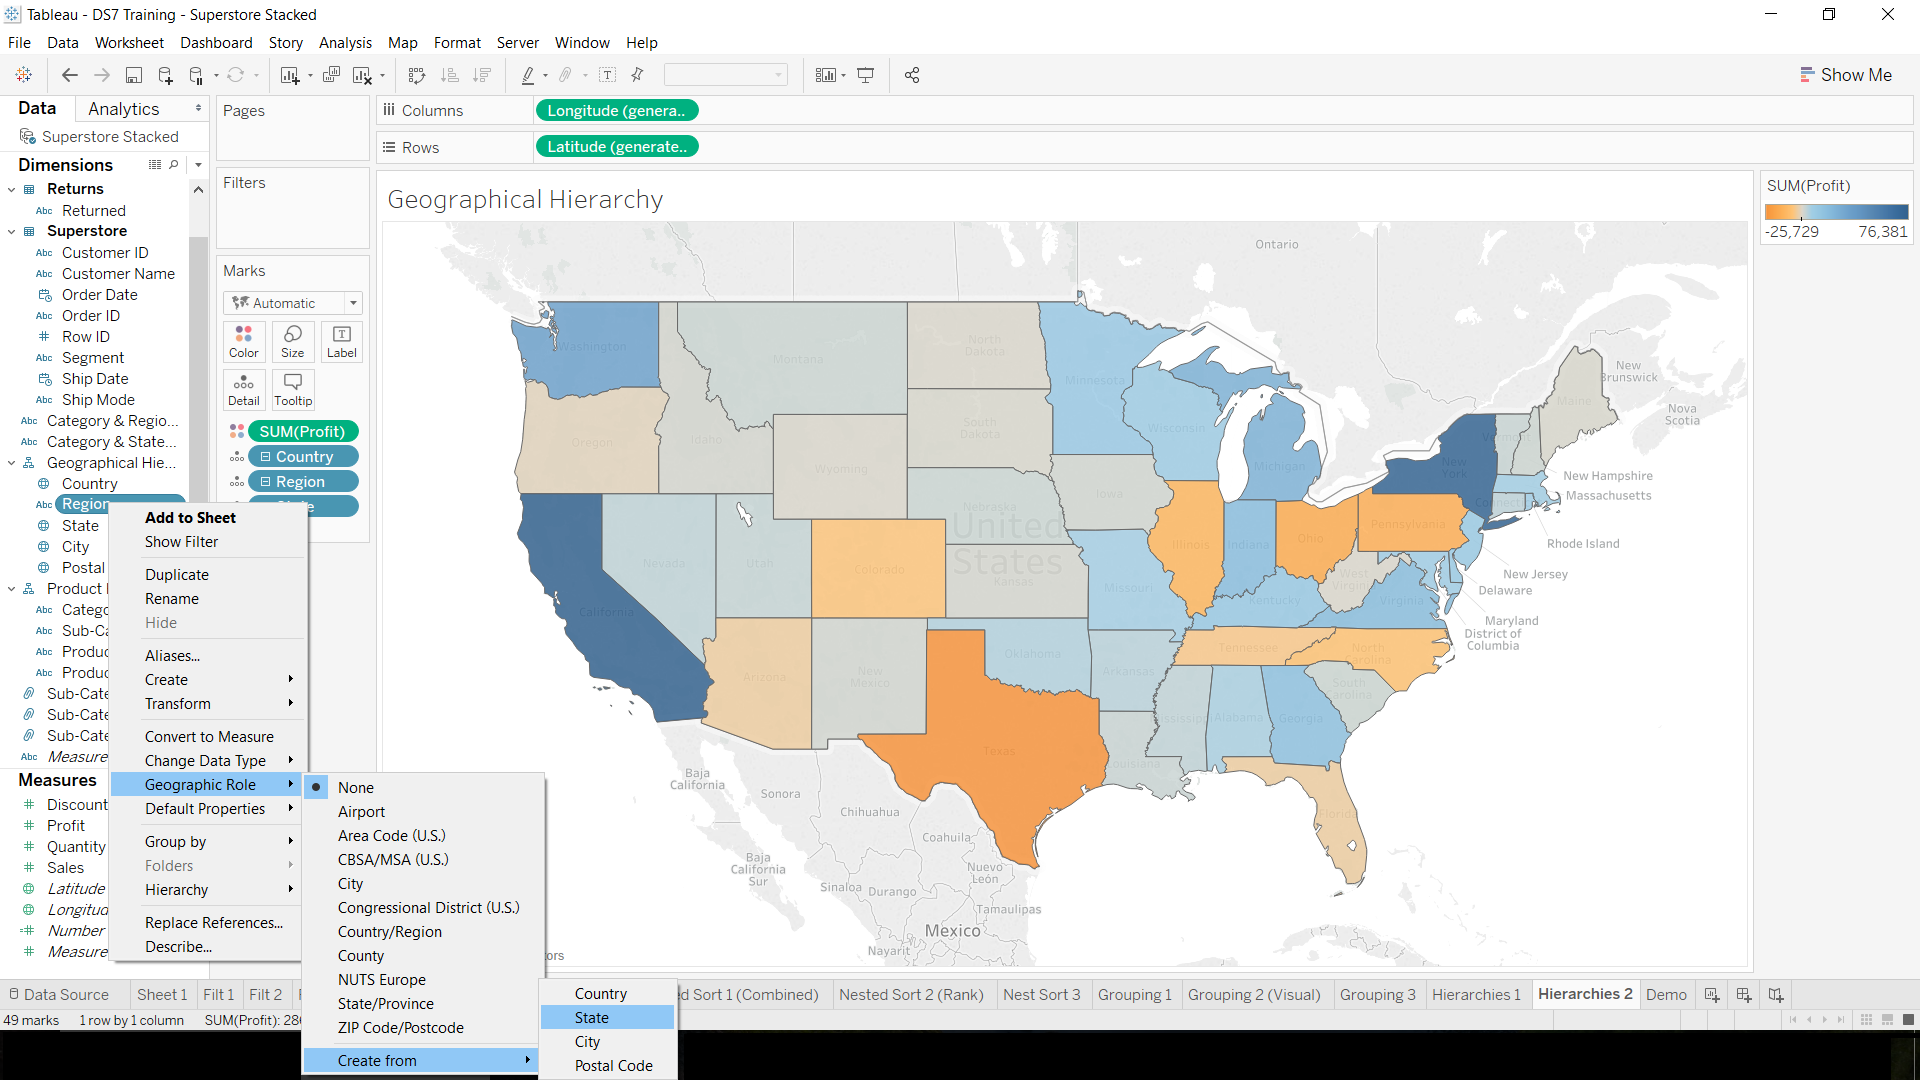Expand the Geographical Hierarchy field
The width and height of the screenshot is (1920, 1080).
11,462
